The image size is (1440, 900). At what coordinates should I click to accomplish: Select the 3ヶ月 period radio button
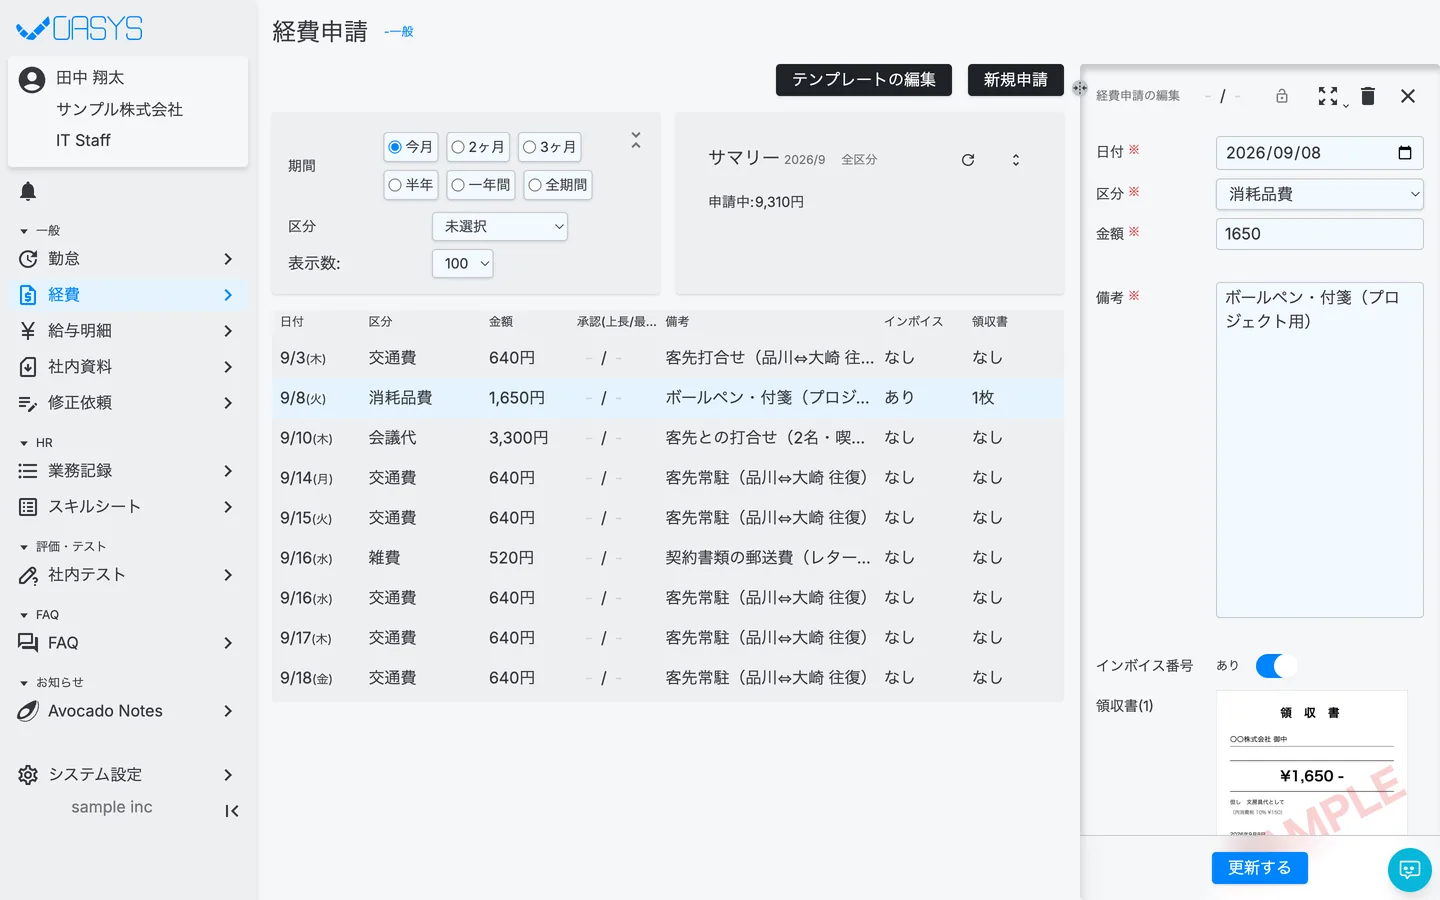[x=530, y=147]
